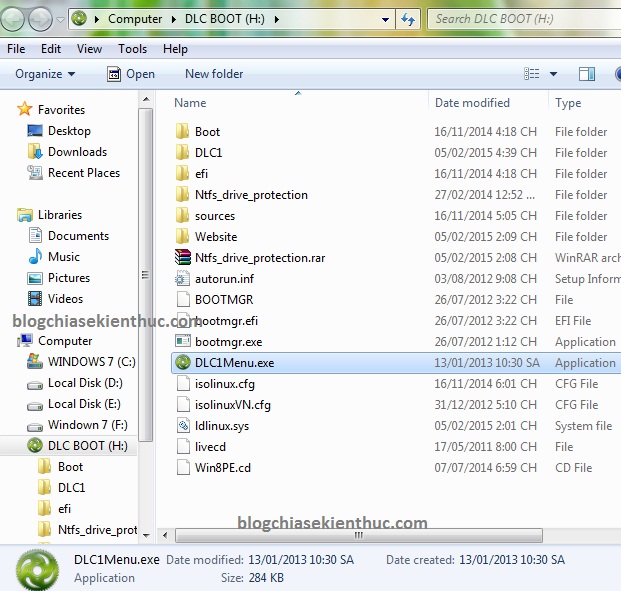Click the Change your view icon
The height and width of the screenshot is (591, 621).
531,74
